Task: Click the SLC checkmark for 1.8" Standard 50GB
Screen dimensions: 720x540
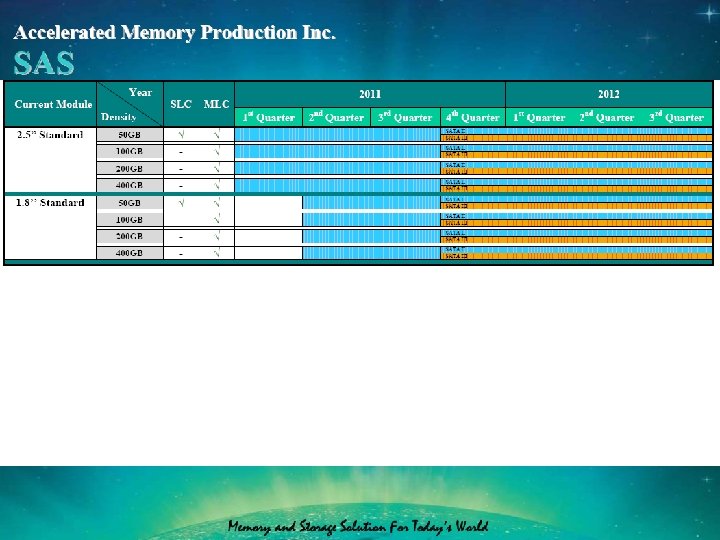Action: (x=181, y=202)
